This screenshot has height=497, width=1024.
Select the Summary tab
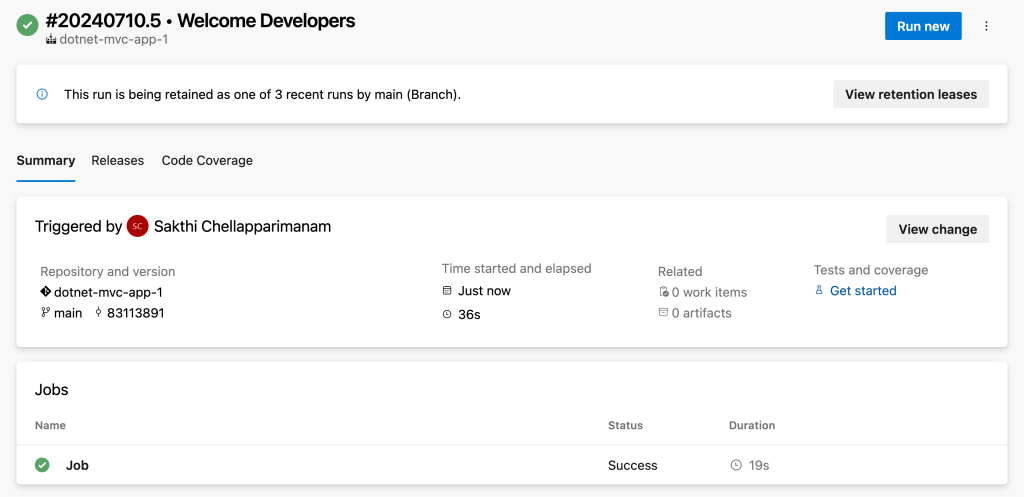point(46,160)
